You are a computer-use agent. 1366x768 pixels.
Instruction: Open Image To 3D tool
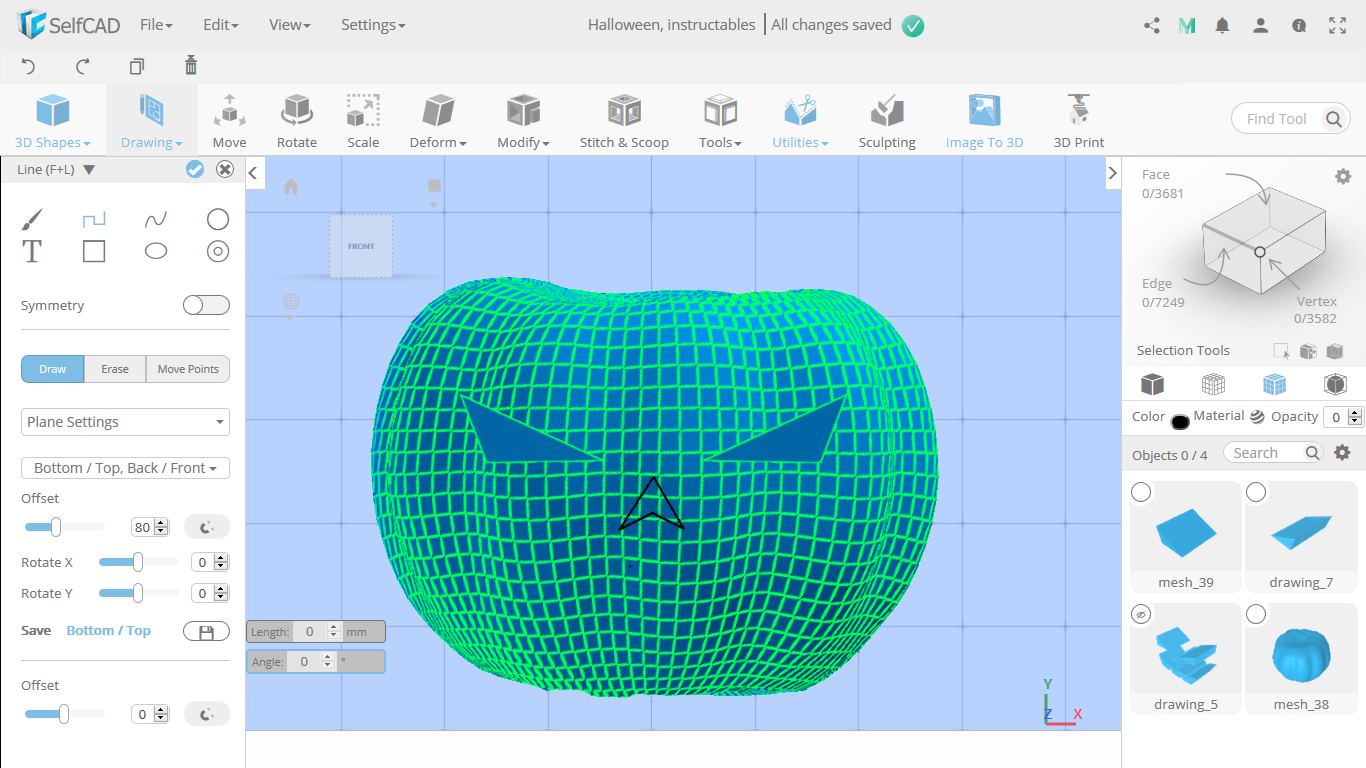click(x=984, y=121)
